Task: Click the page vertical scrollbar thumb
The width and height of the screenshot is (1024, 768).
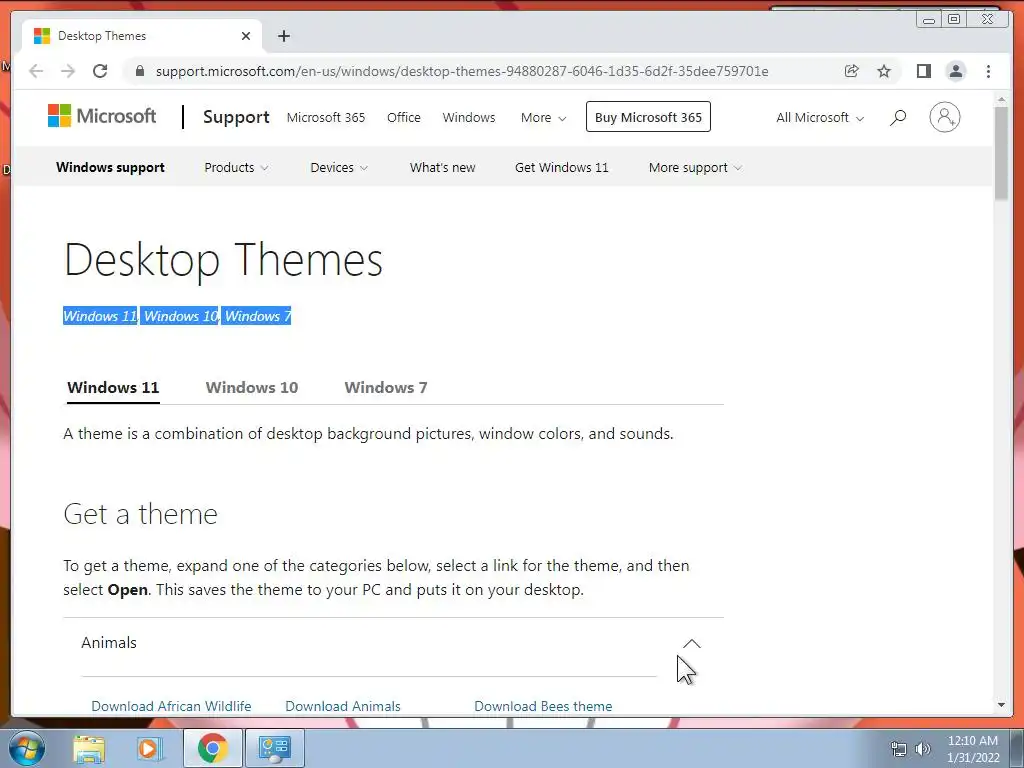Action: click(1001, 152)
